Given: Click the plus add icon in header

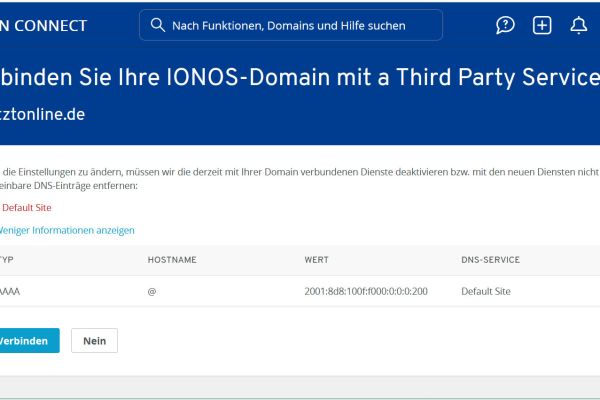Looking at the screenshot, I should [x=542, y=25].
